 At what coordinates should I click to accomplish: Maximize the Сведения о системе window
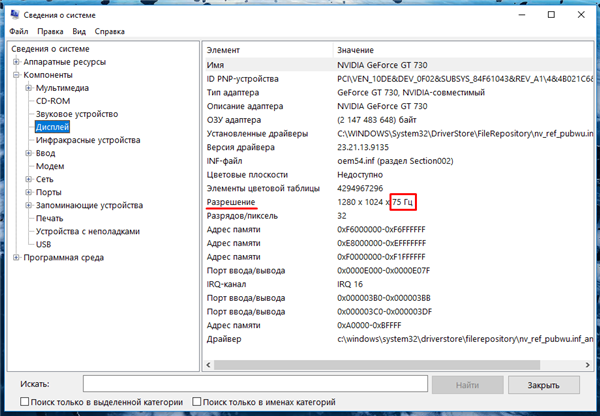click(x=551, y=15)
